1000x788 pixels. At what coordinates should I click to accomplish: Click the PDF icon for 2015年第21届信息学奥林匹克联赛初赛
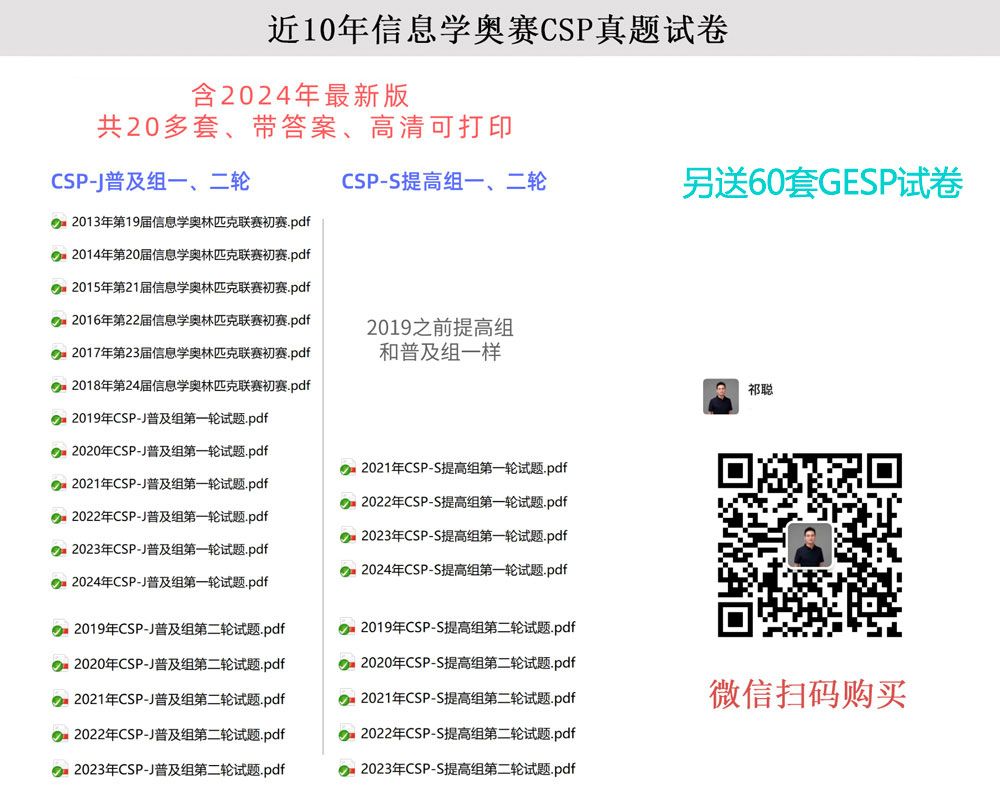(x=59, y=287)
